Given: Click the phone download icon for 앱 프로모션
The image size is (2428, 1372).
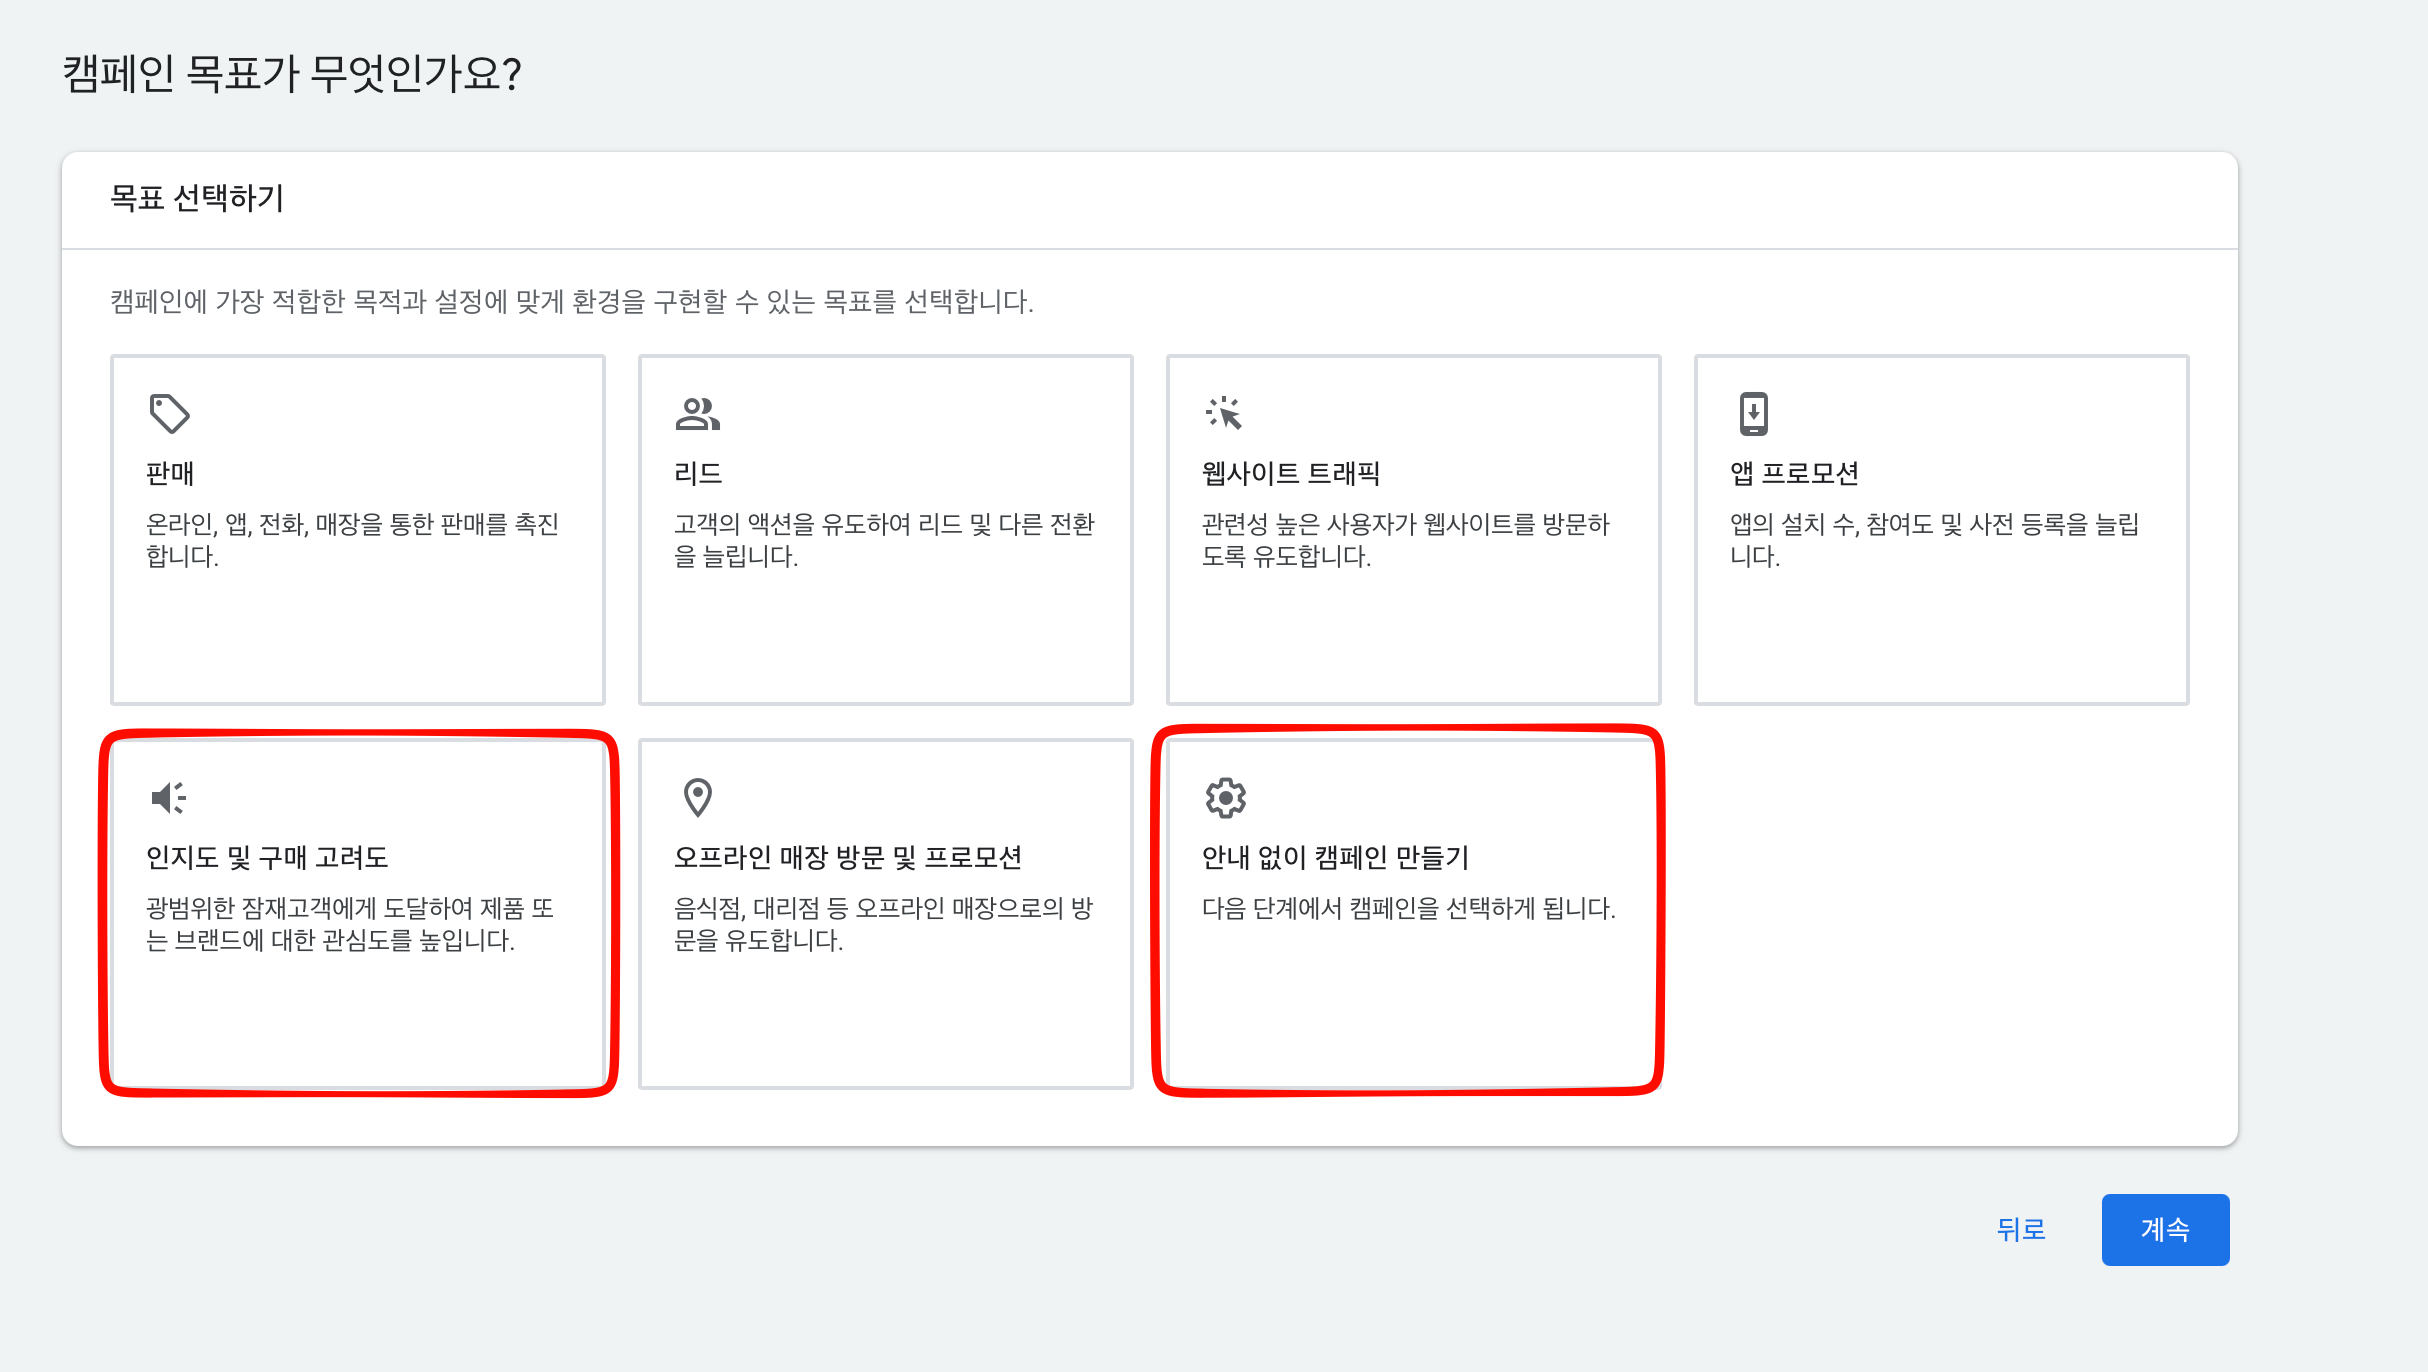Looking at the screenshot, I should click(x=1753, y=413).
